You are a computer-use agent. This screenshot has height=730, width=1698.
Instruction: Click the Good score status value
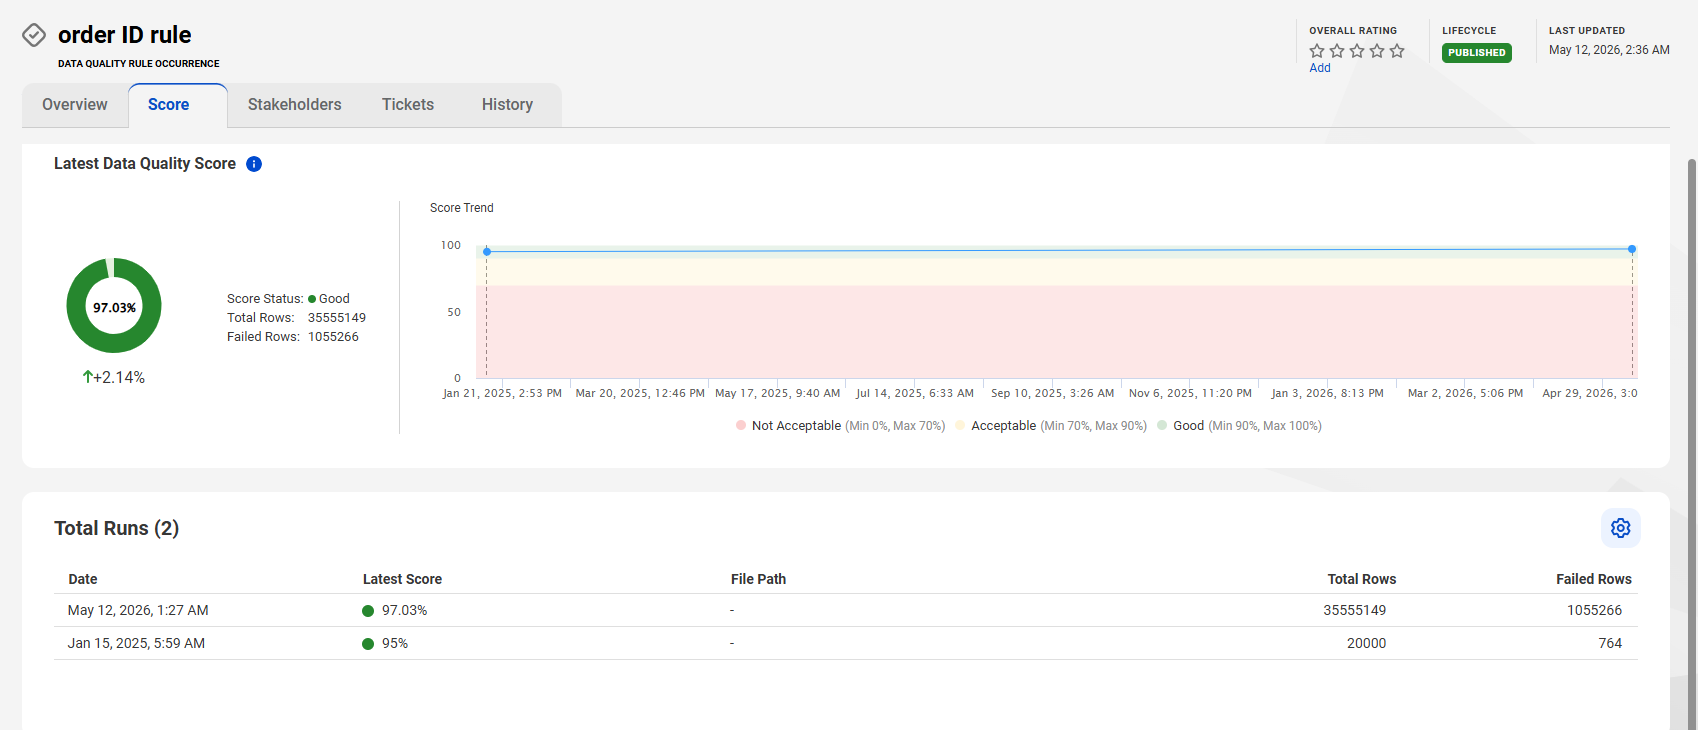click(x=329, y=299)
